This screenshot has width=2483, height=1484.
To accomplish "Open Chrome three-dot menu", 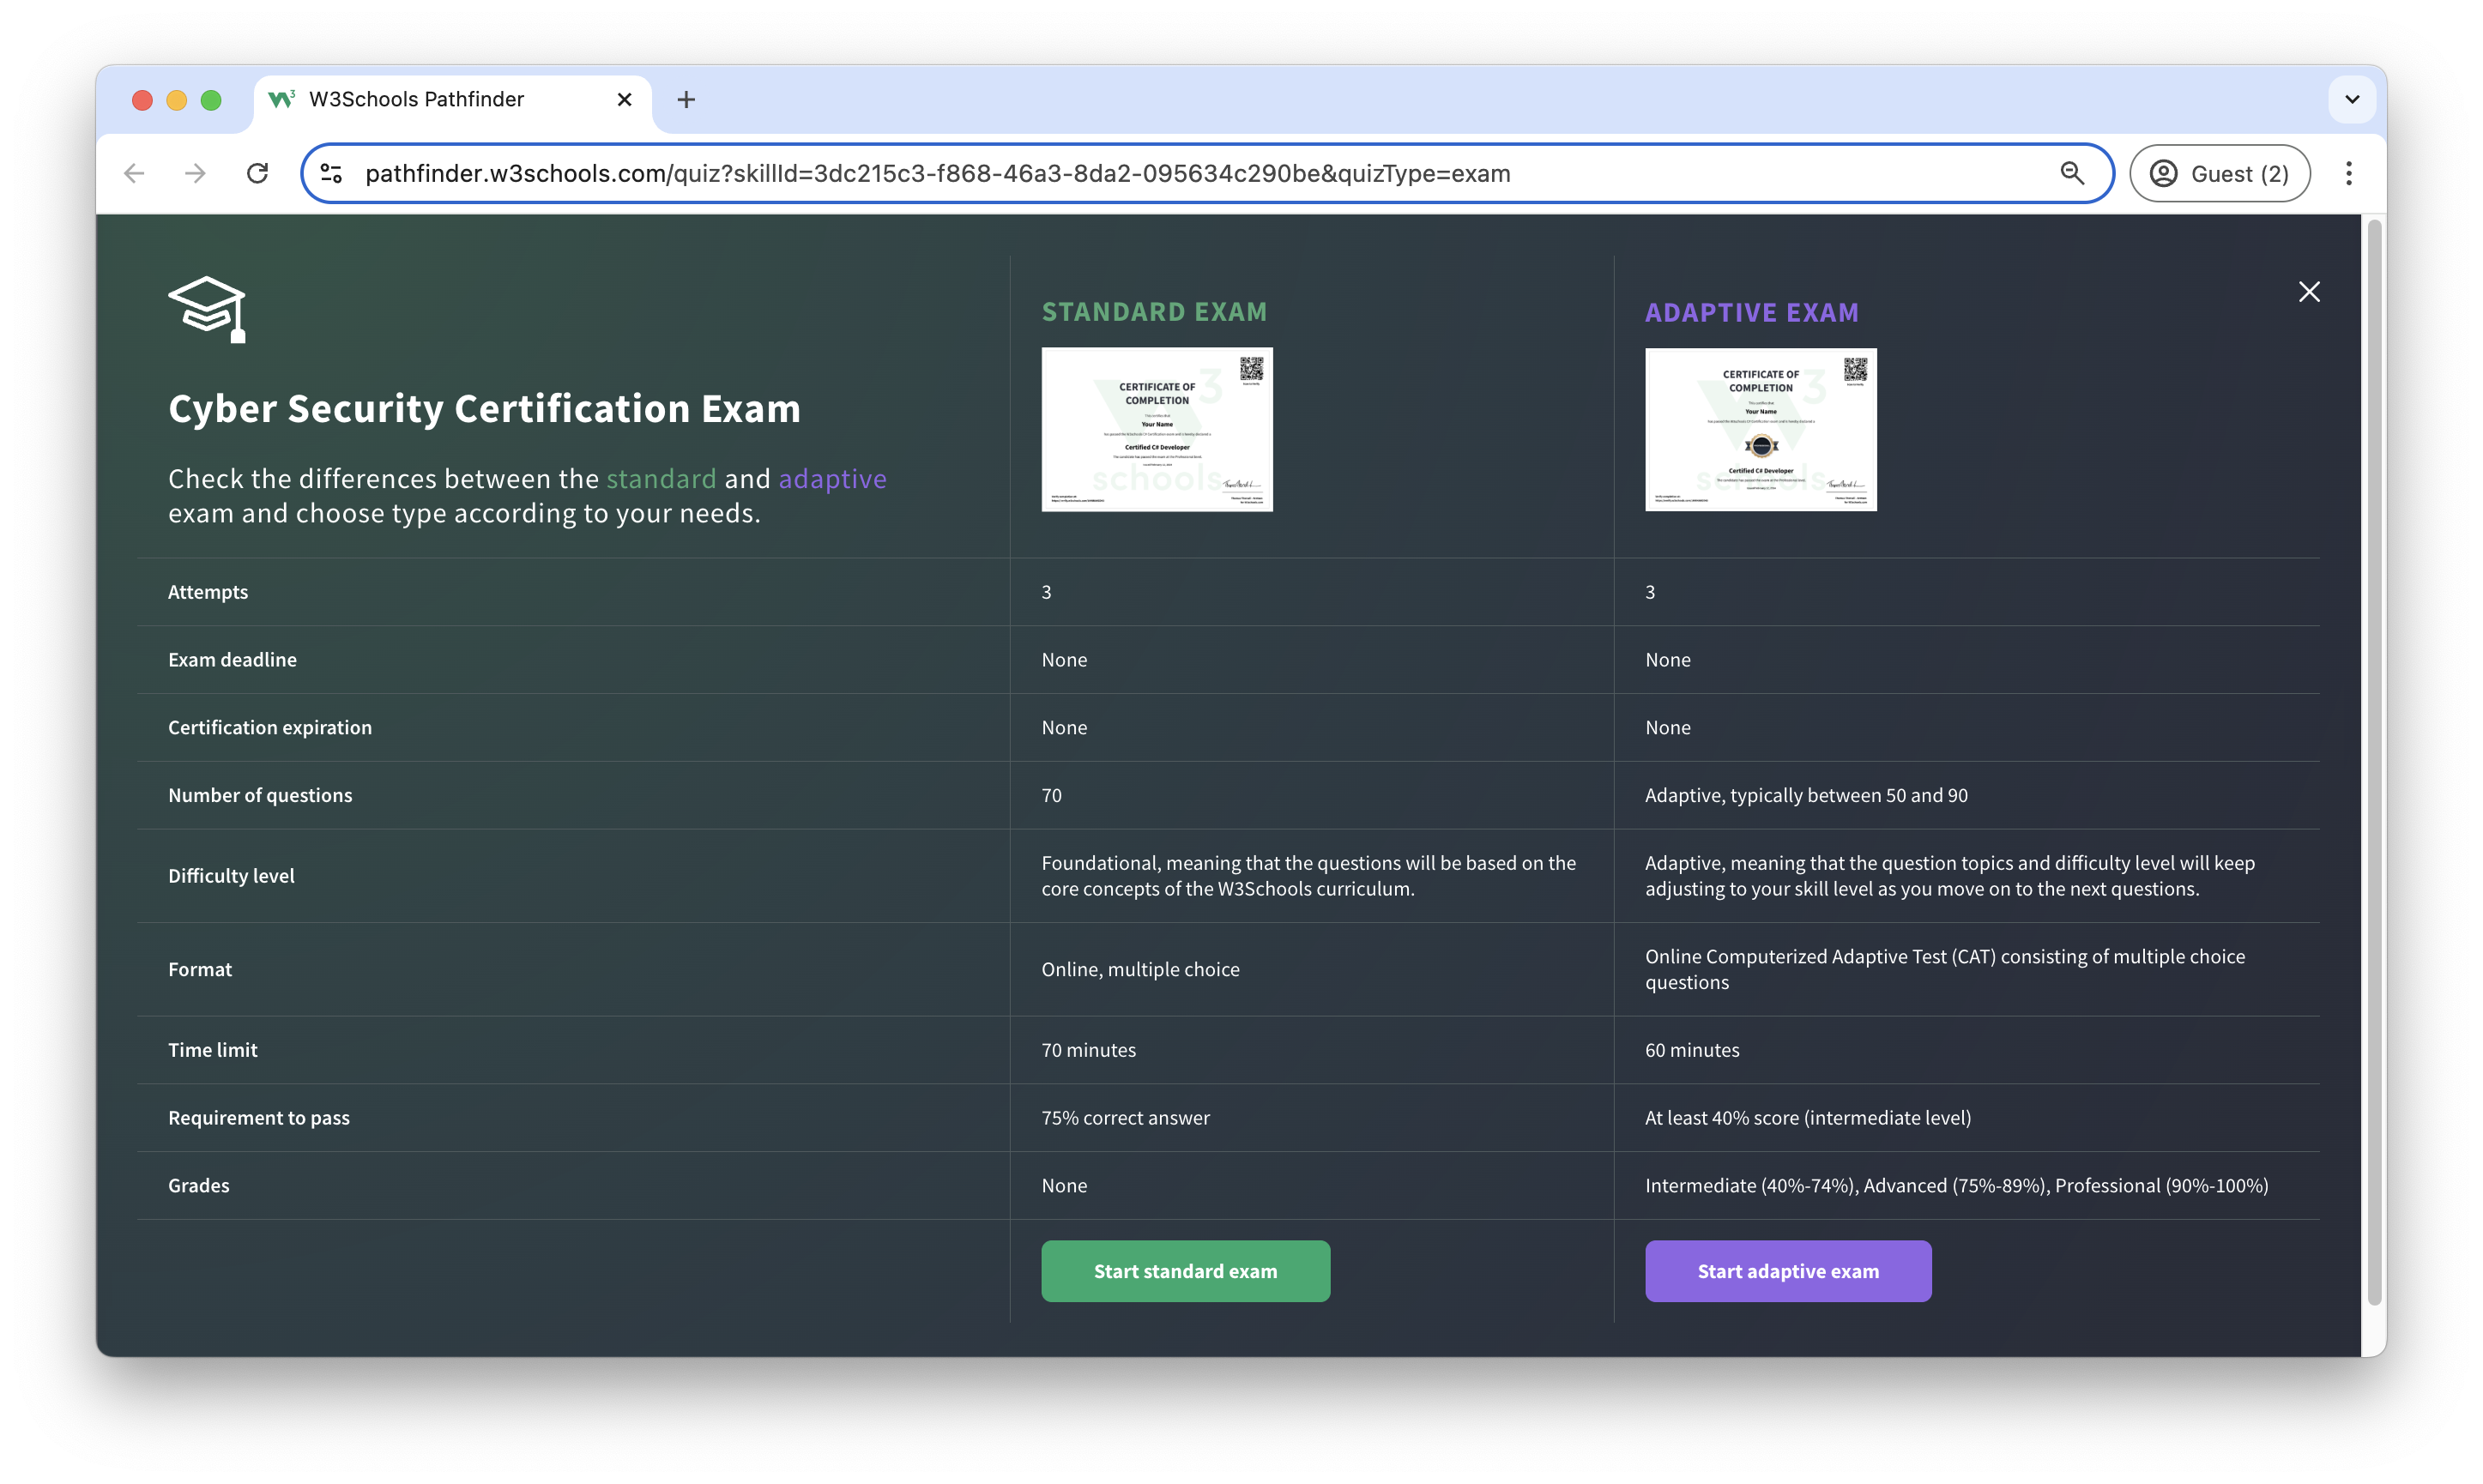I will [x=2348, y=174].
